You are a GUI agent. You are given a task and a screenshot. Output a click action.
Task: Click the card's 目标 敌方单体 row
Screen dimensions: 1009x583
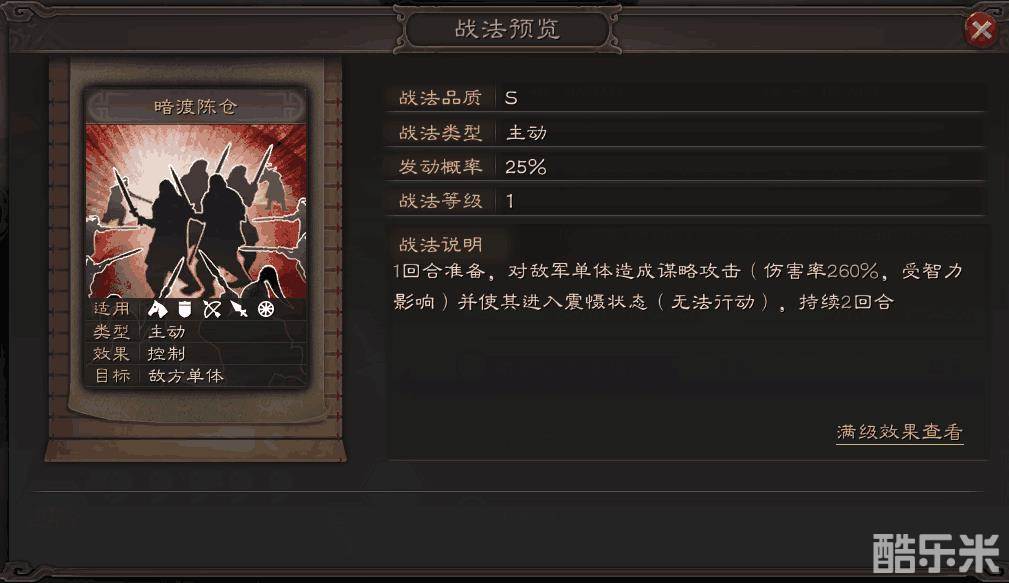pyautogui.click(x=196, y=376)
